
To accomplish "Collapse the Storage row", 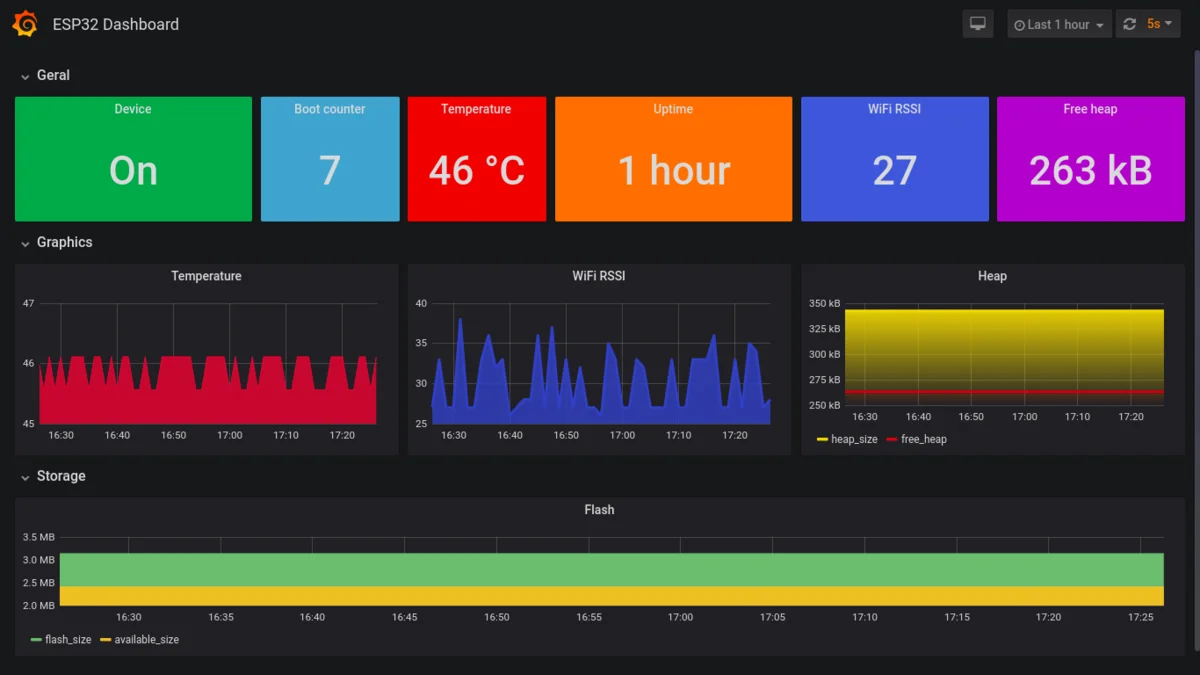I will point(53,476).
